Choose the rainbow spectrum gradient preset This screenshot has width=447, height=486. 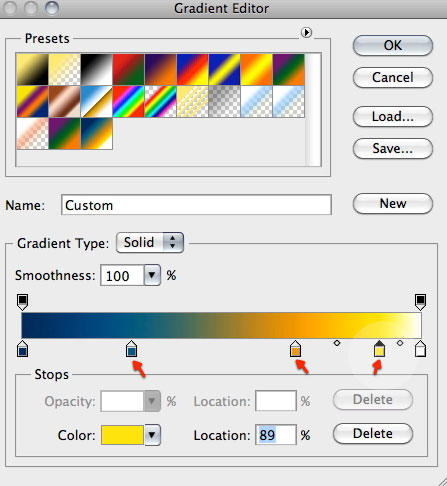[x=128, y=102]
